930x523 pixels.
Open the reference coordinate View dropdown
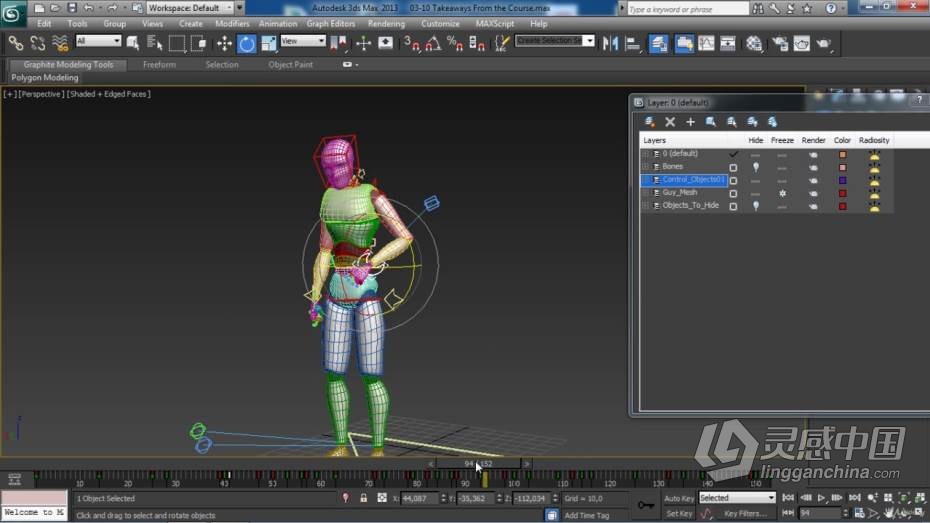click(x=303, y=40)
